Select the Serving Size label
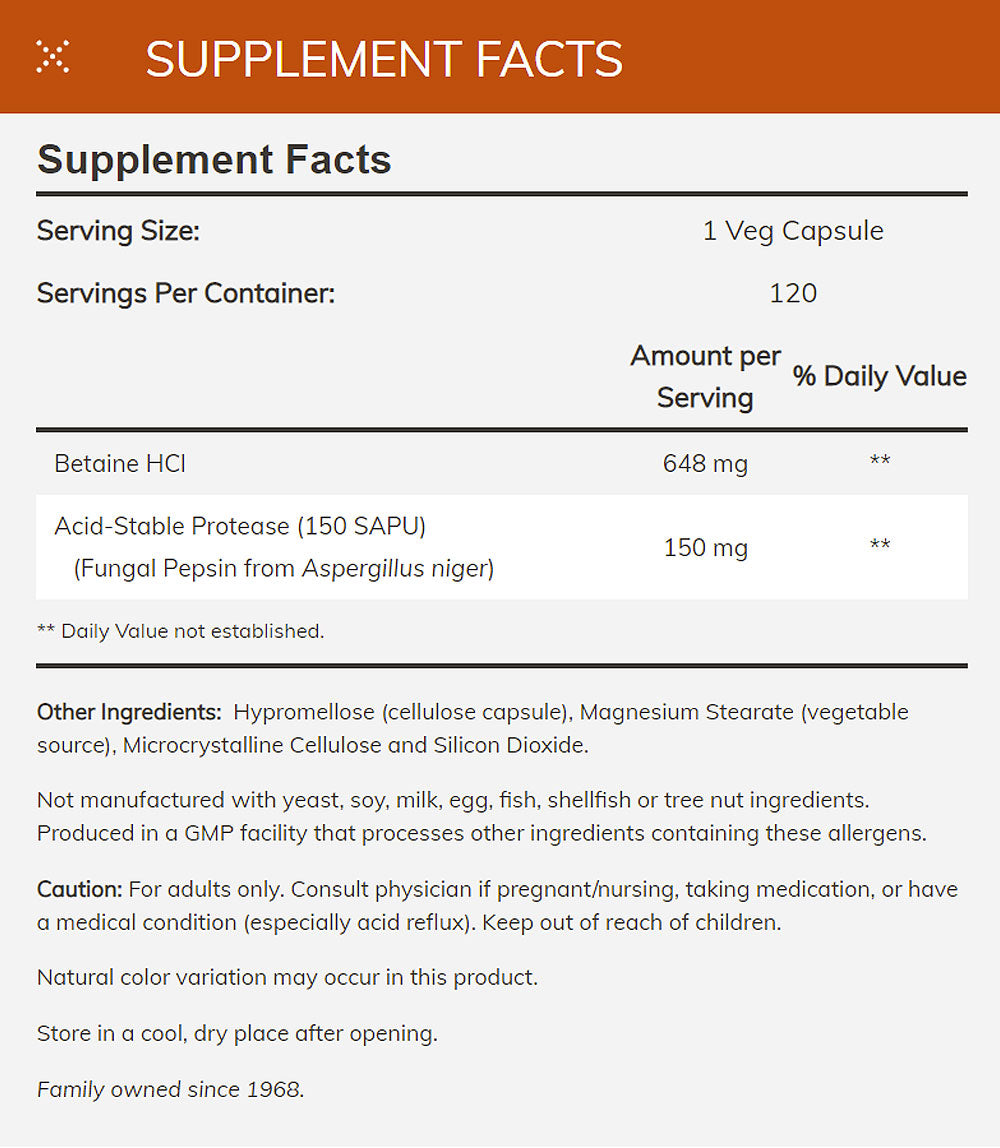 point(119,231)
